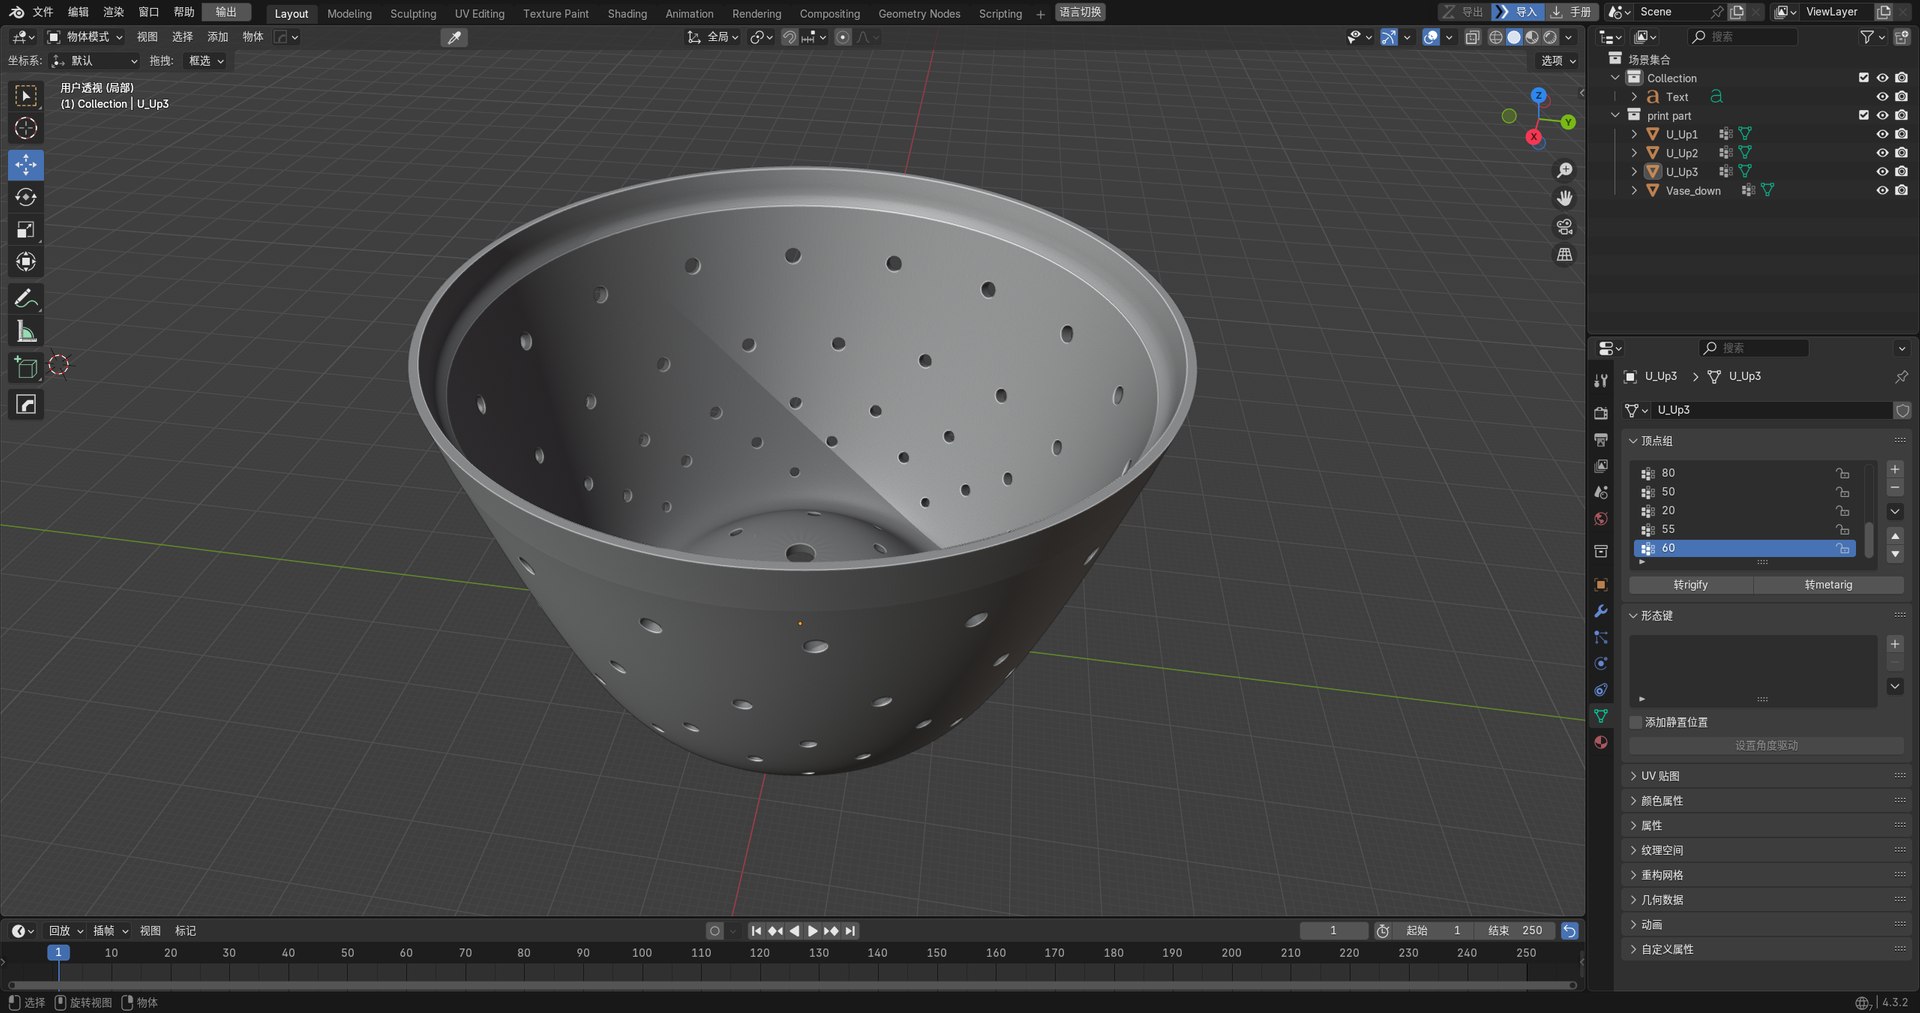This screenshot has width=1920, height=1013.
Task: Open the object mode dropdown
Action: 86,37
